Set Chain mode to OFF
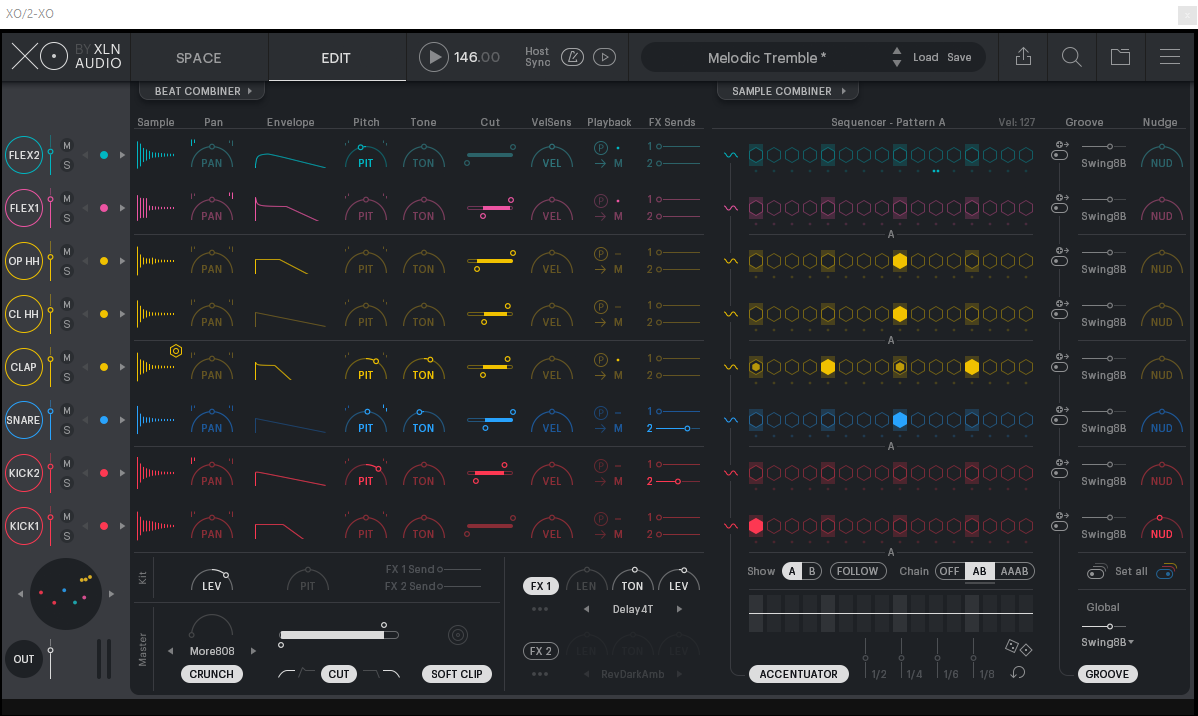Screen dimensions: 1198x716 (x=949, y=571)
